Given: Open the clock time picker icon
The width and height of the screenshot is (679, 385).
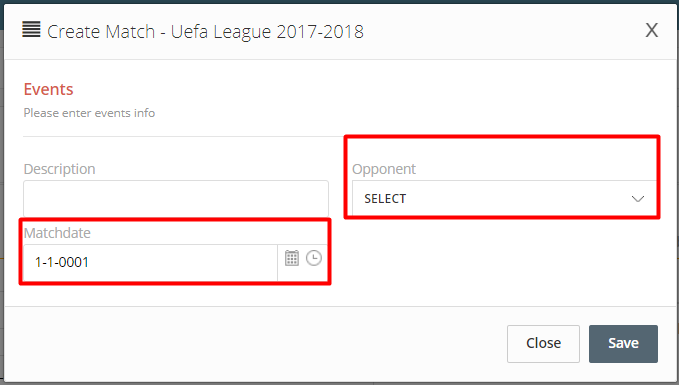Looking at the screenshot, I should pos(314,258).
